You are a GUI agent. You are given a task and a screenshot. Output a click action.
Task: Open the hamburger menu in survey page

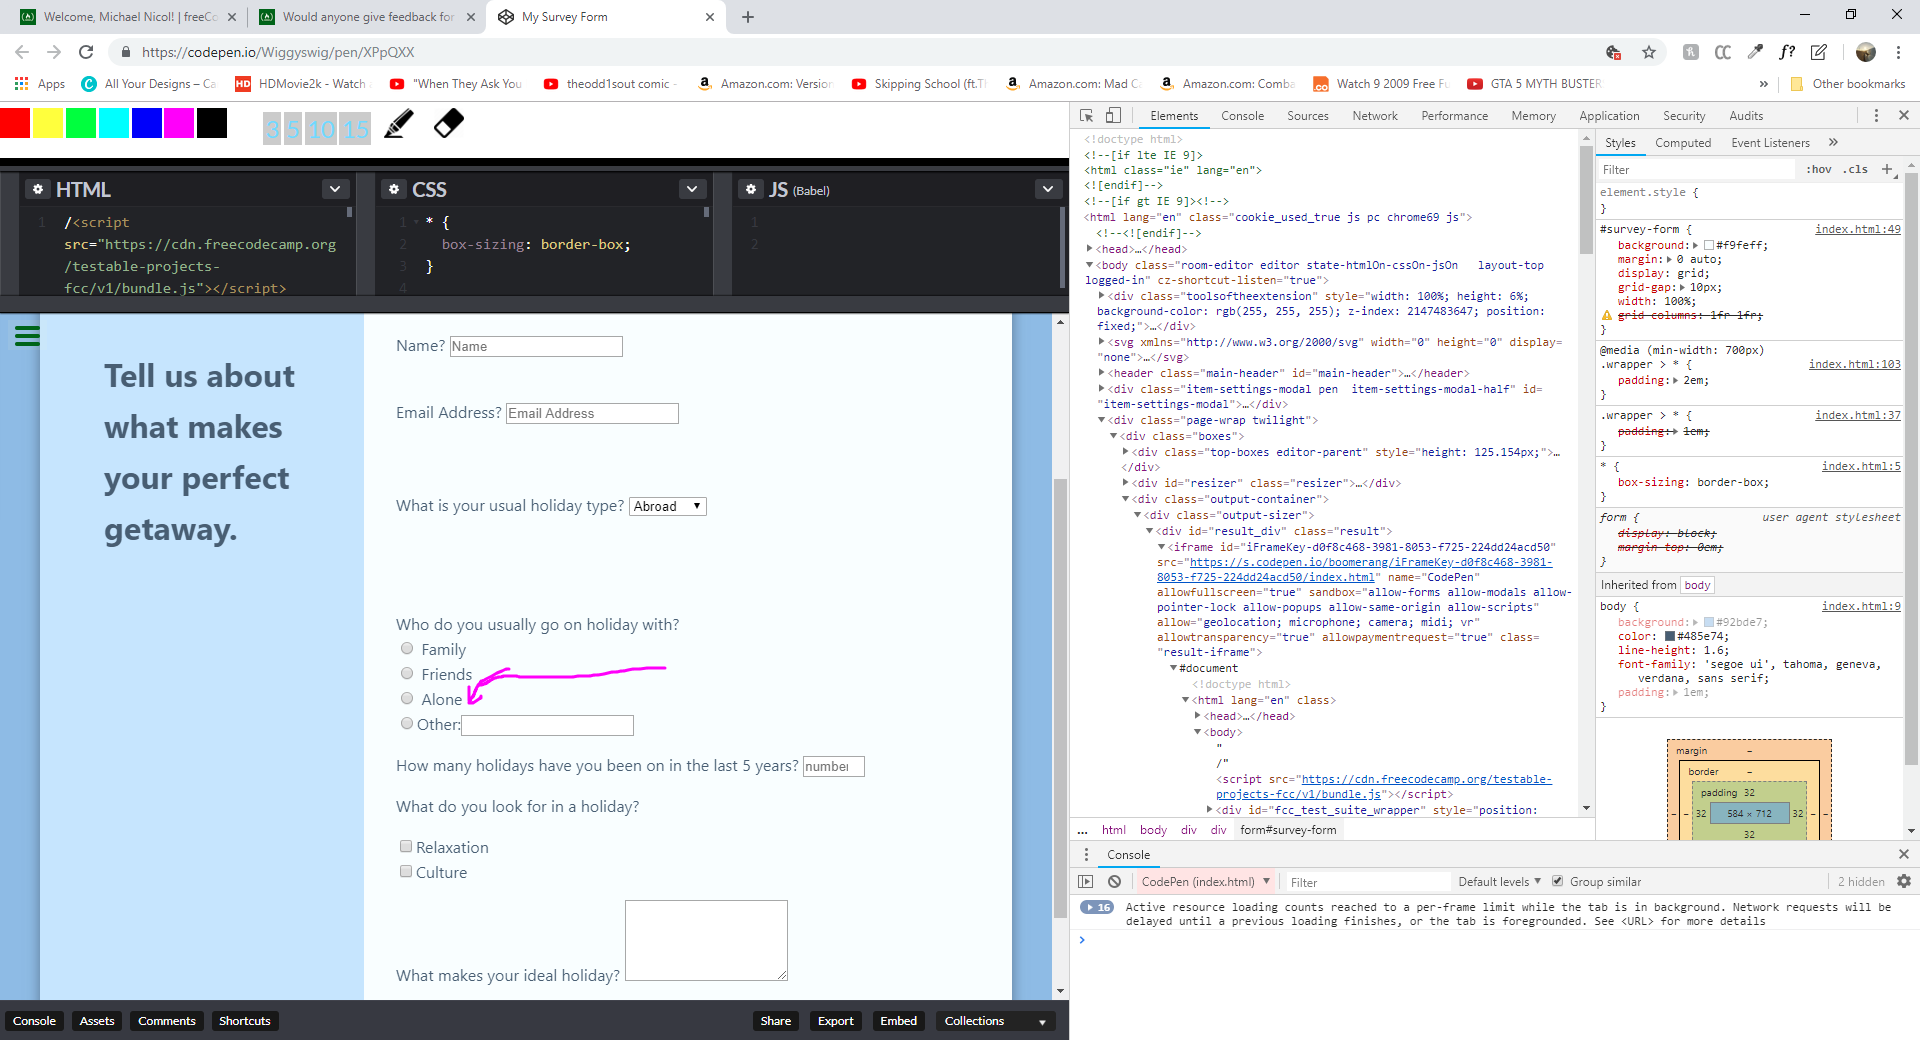click(27, 336)
